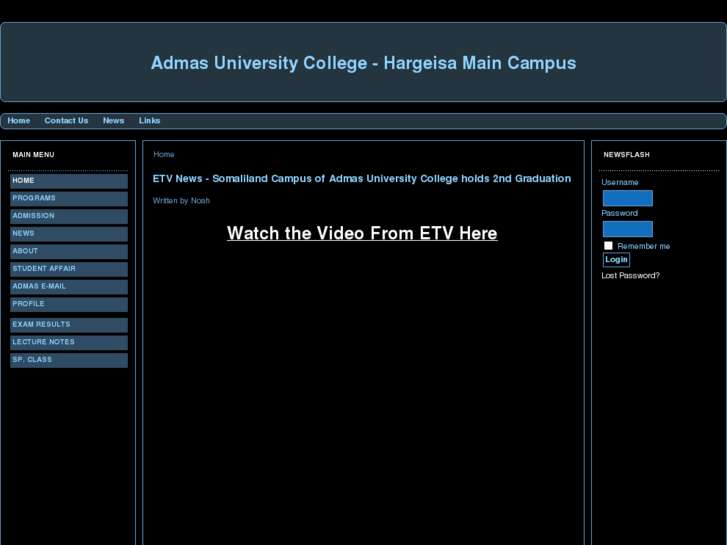Click the NEWSFLASH heading
This screenshot has width=727, height=545.
(626, 155)
